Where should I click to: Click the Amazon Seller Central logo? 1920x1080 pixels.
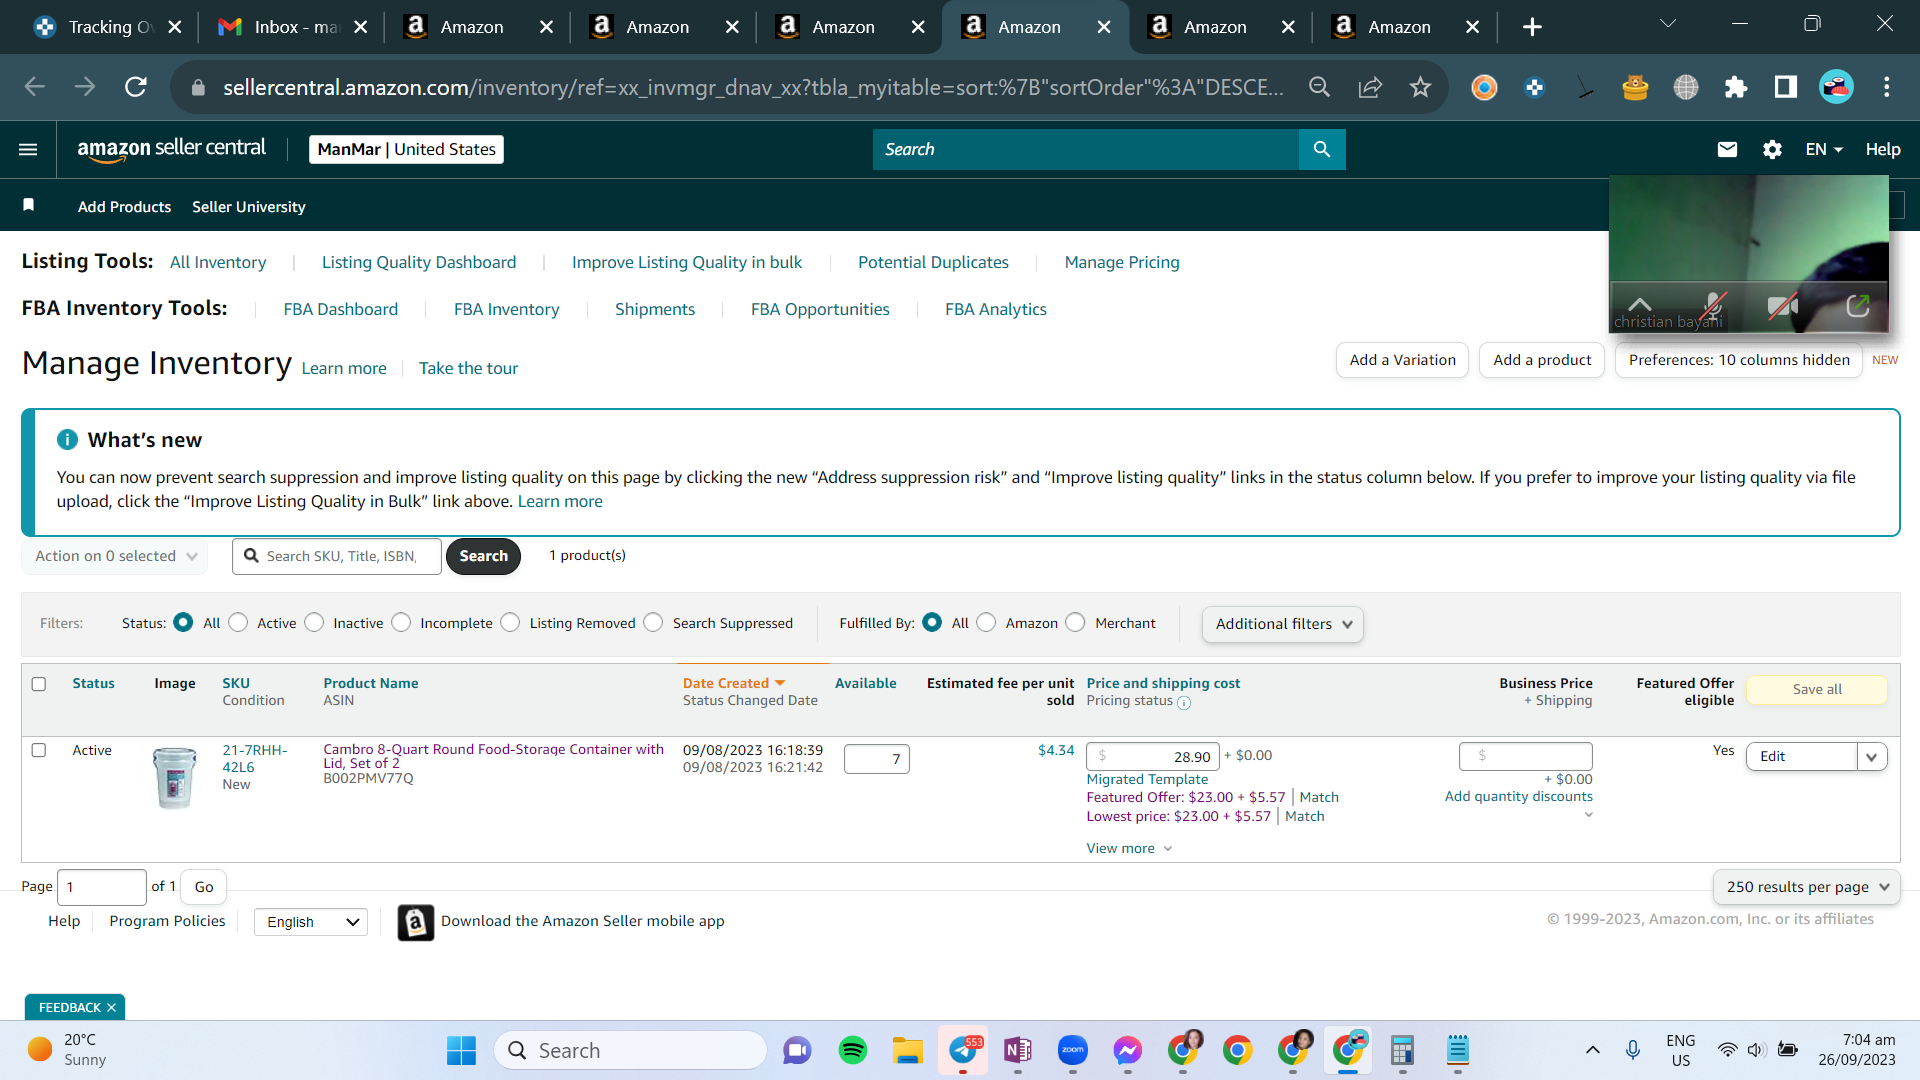click(172, 149)
